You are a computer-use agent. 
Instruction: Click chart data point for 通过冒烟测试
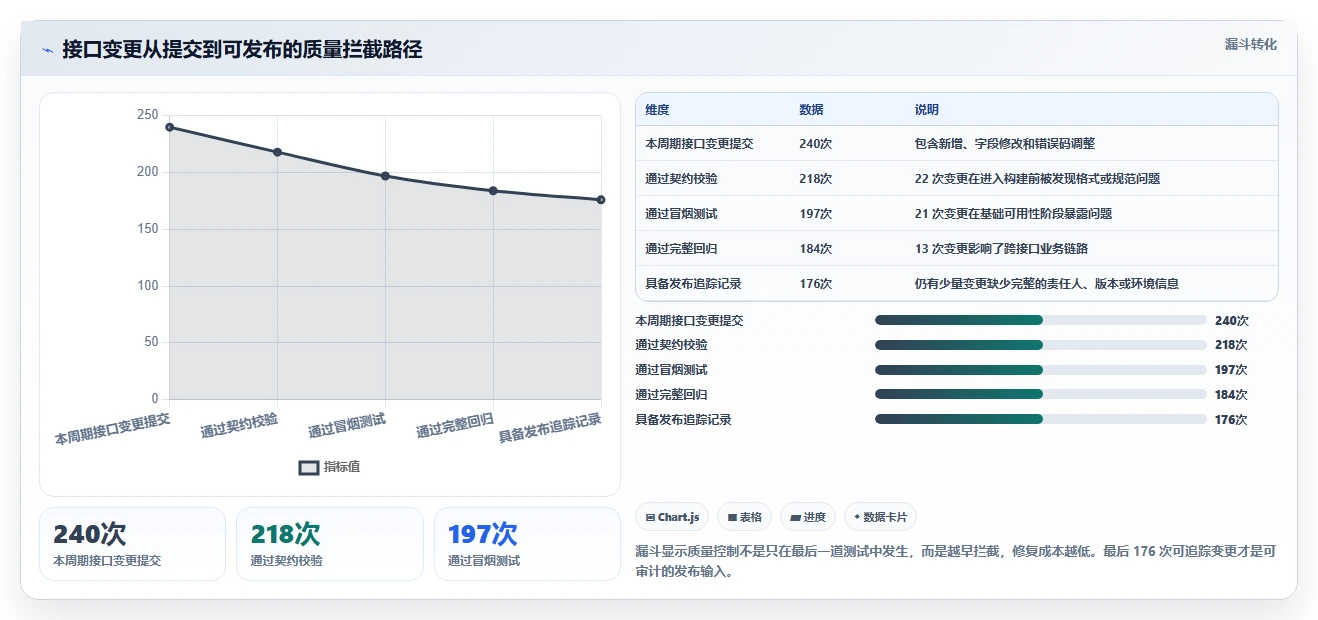coord(385,176)
